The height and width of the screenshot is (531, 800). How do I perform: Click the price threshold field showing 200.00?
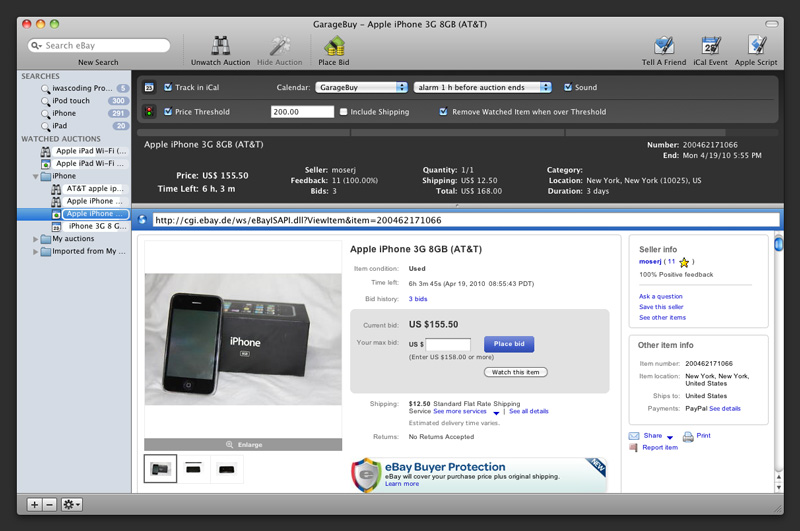(302, 112)
